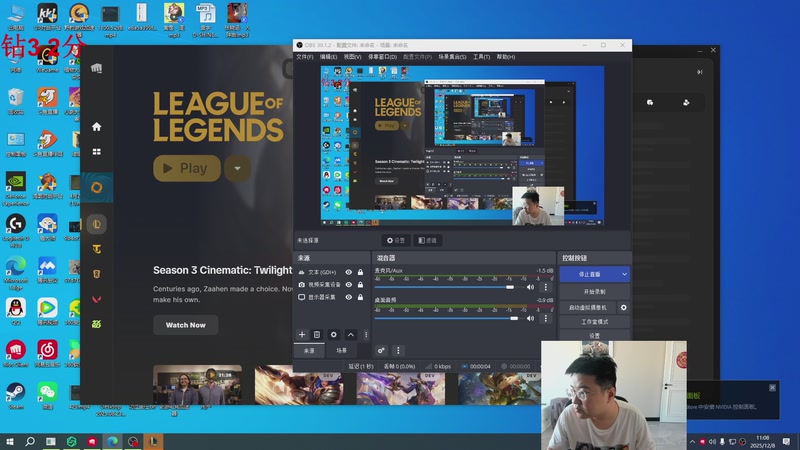
Task: Open source properties gear in the OBS Sources toolbar
Action: pos(334,335)
